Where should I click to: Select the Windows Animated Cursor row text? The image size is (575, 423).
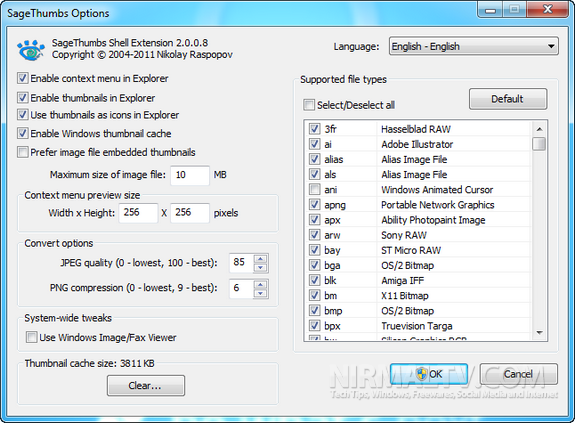(437, 190)
